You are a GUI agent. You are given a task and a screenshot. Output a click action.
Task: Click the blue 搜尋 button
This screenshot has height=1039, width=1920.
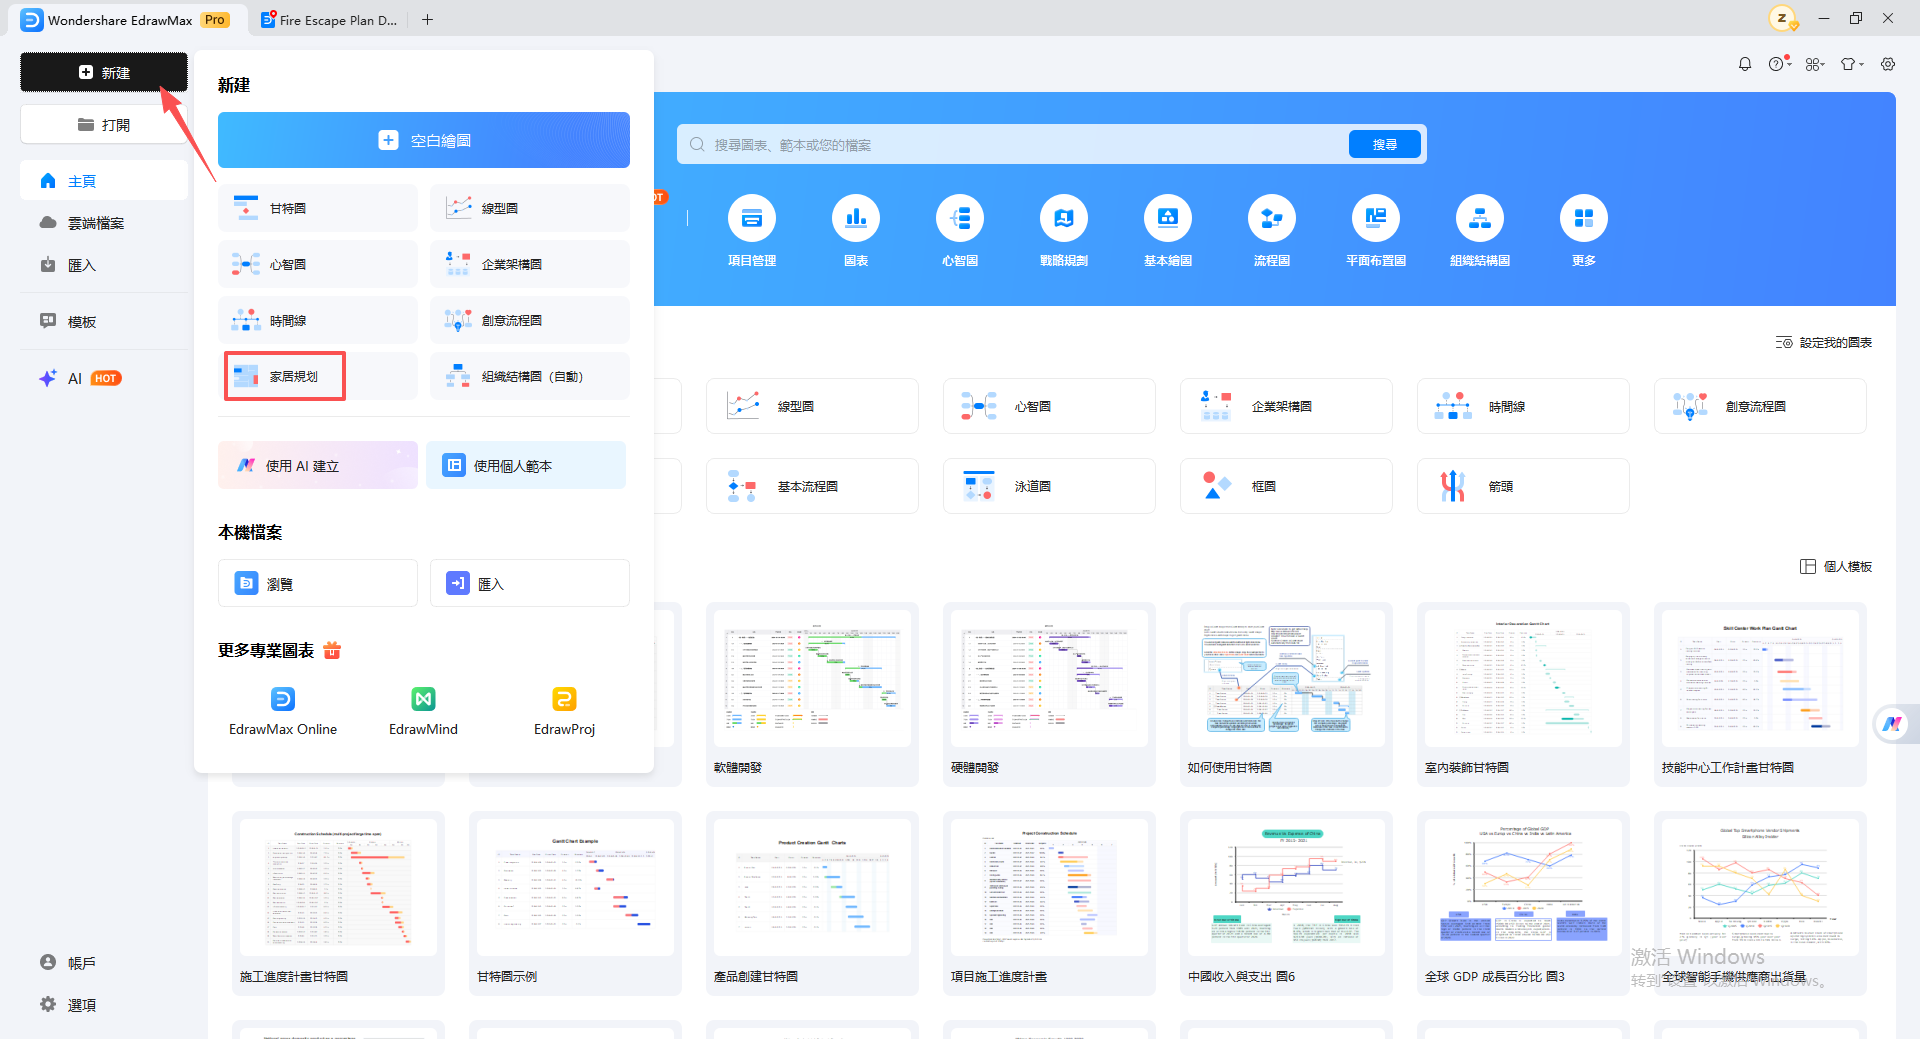coord(1385,144)
